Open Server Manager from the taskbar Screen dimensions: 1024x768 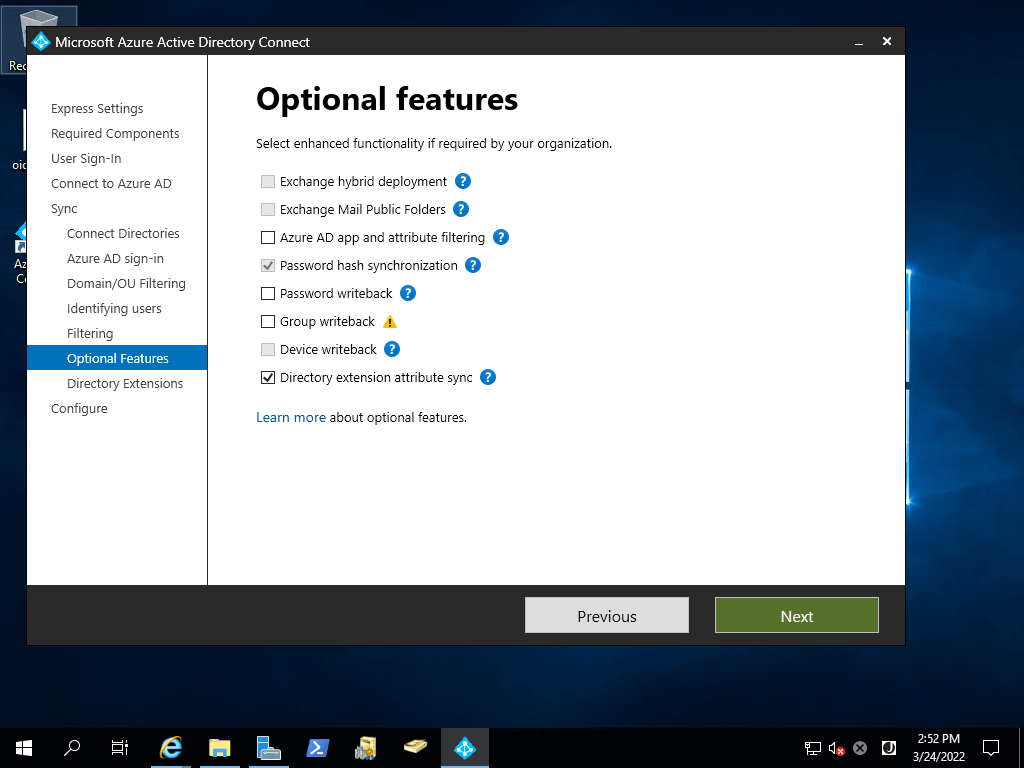[268, 748]
